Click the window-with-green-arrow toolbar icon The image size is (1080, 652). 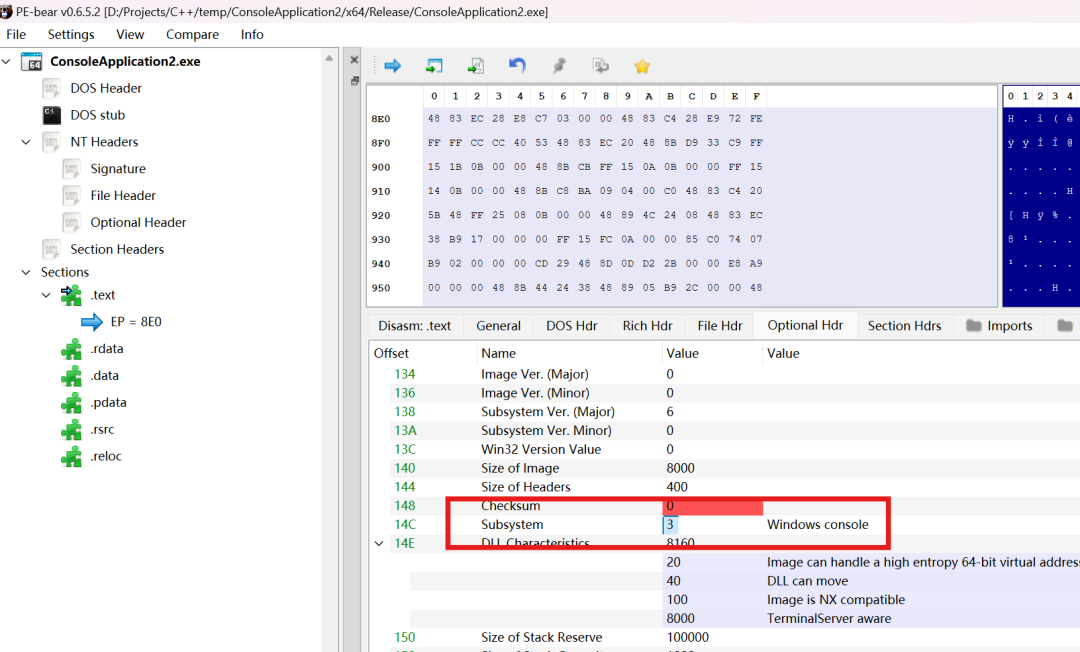pyautogui.click(x=434, y=66)
